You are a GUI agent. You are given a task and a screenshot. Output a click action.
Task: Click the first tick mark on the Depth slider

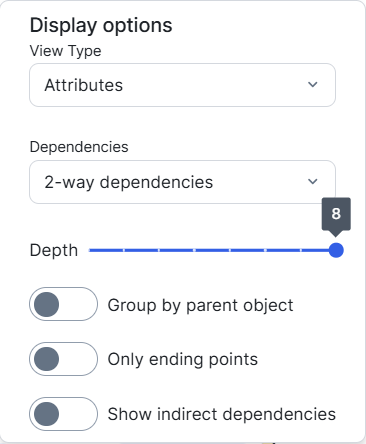tap(124, 250)
